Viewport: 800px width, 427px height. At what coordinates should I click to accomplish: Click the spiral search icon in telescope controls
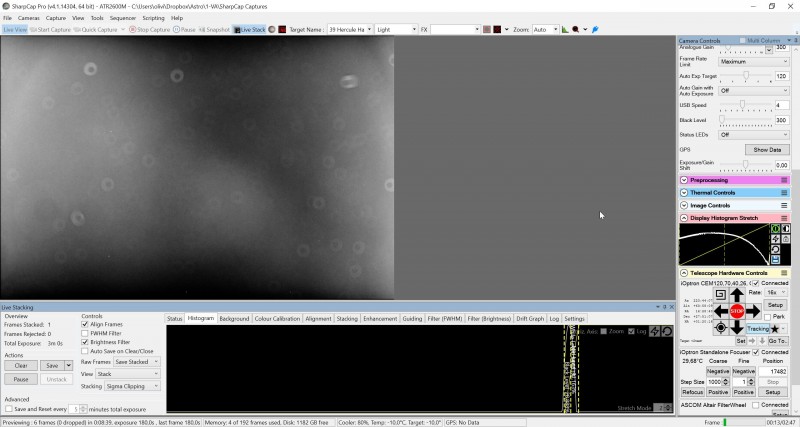pos(720,294)
